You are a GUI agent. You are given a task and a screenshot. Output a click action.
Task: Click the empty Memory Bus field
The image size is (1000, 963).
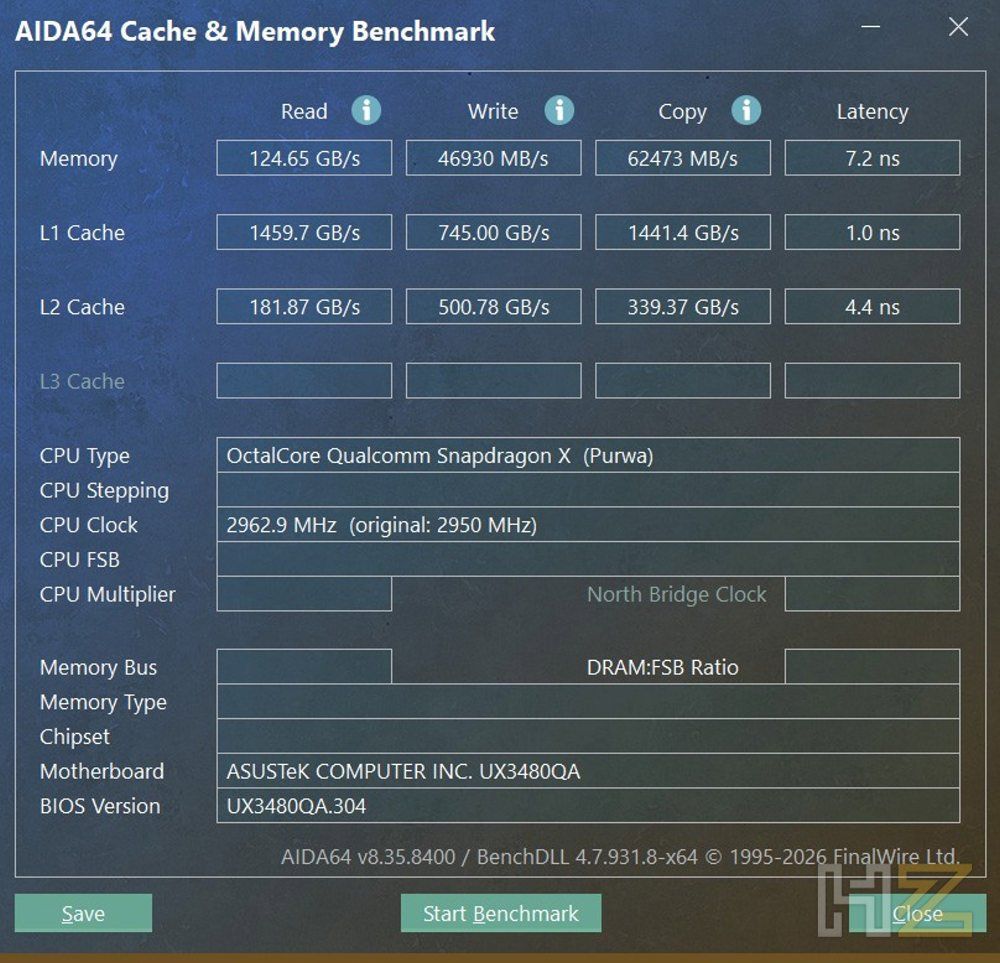click(304, 666)
